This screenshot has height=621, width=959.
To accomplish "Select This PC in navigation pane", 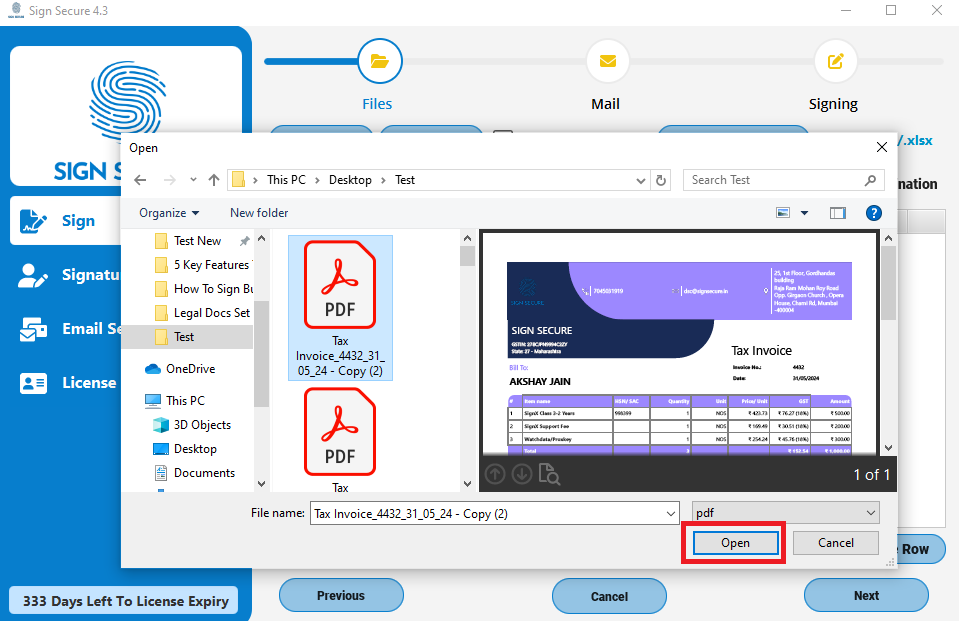I will tap(175, 401).
